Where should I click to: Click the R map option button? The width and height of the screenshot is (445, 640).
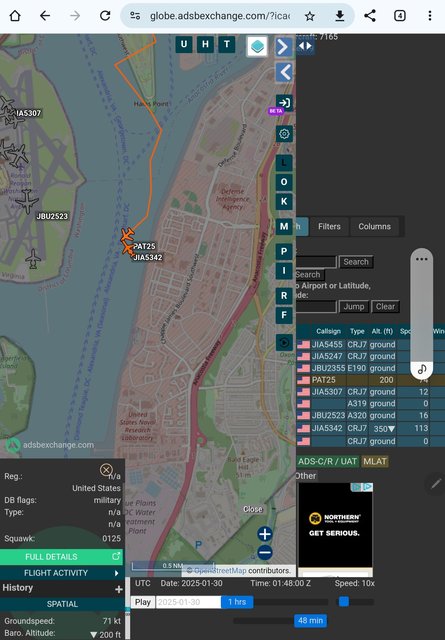pyautogui.click(x=284, y=296)
